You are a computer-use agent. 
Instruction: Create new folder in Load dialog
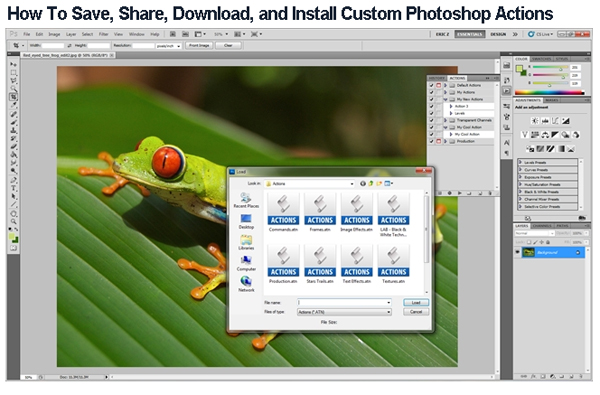coord(379,184)
